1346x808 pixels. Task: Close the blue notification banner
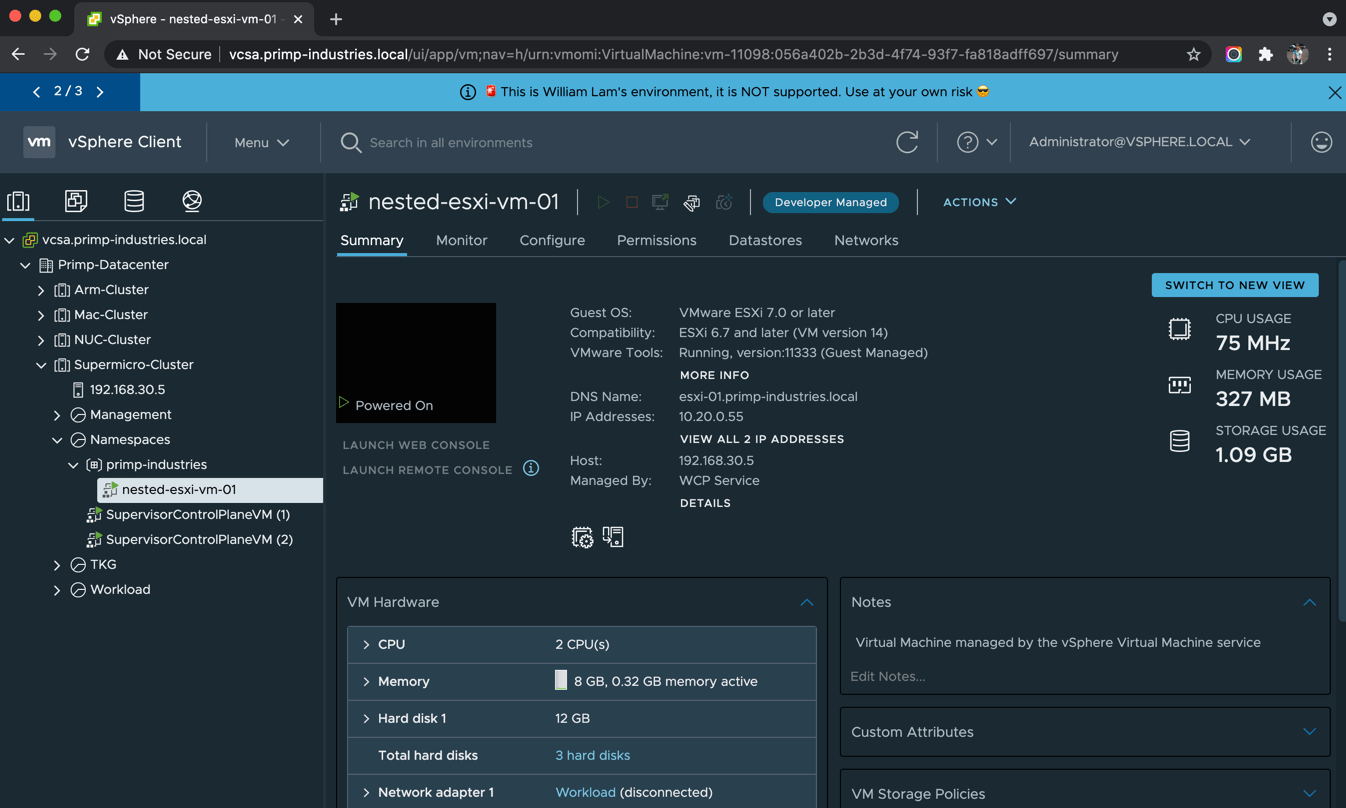coord(1335,92)
